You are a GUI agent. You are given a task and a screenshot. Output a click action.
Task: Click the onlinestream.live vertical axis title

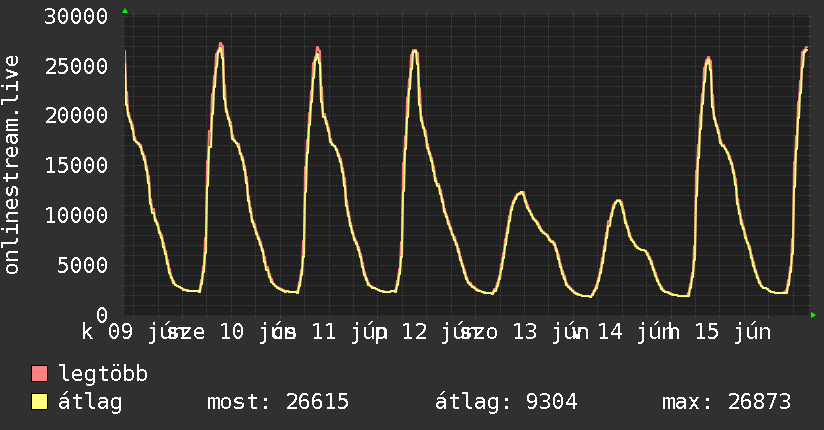click(11, 165)
